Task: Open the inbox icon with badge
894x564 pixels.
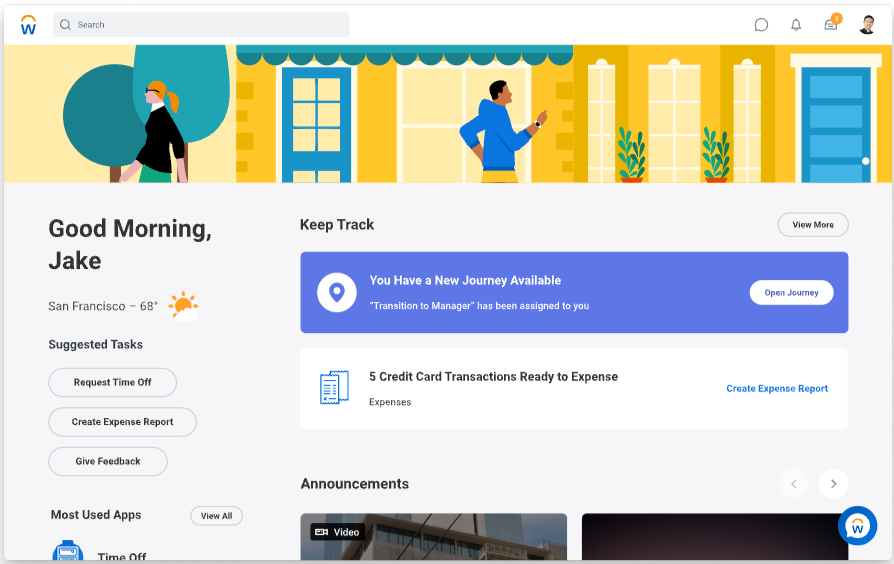Action: (832, 23)
